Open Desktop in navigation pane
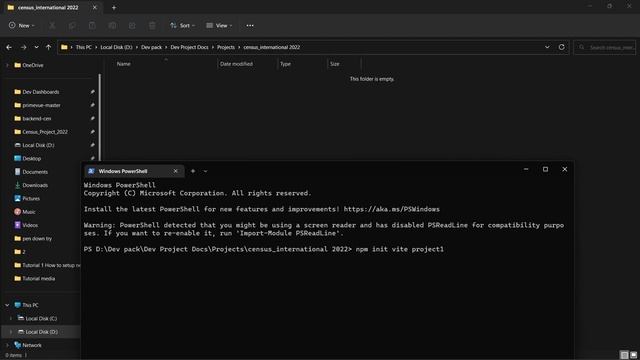 point(31,159)
